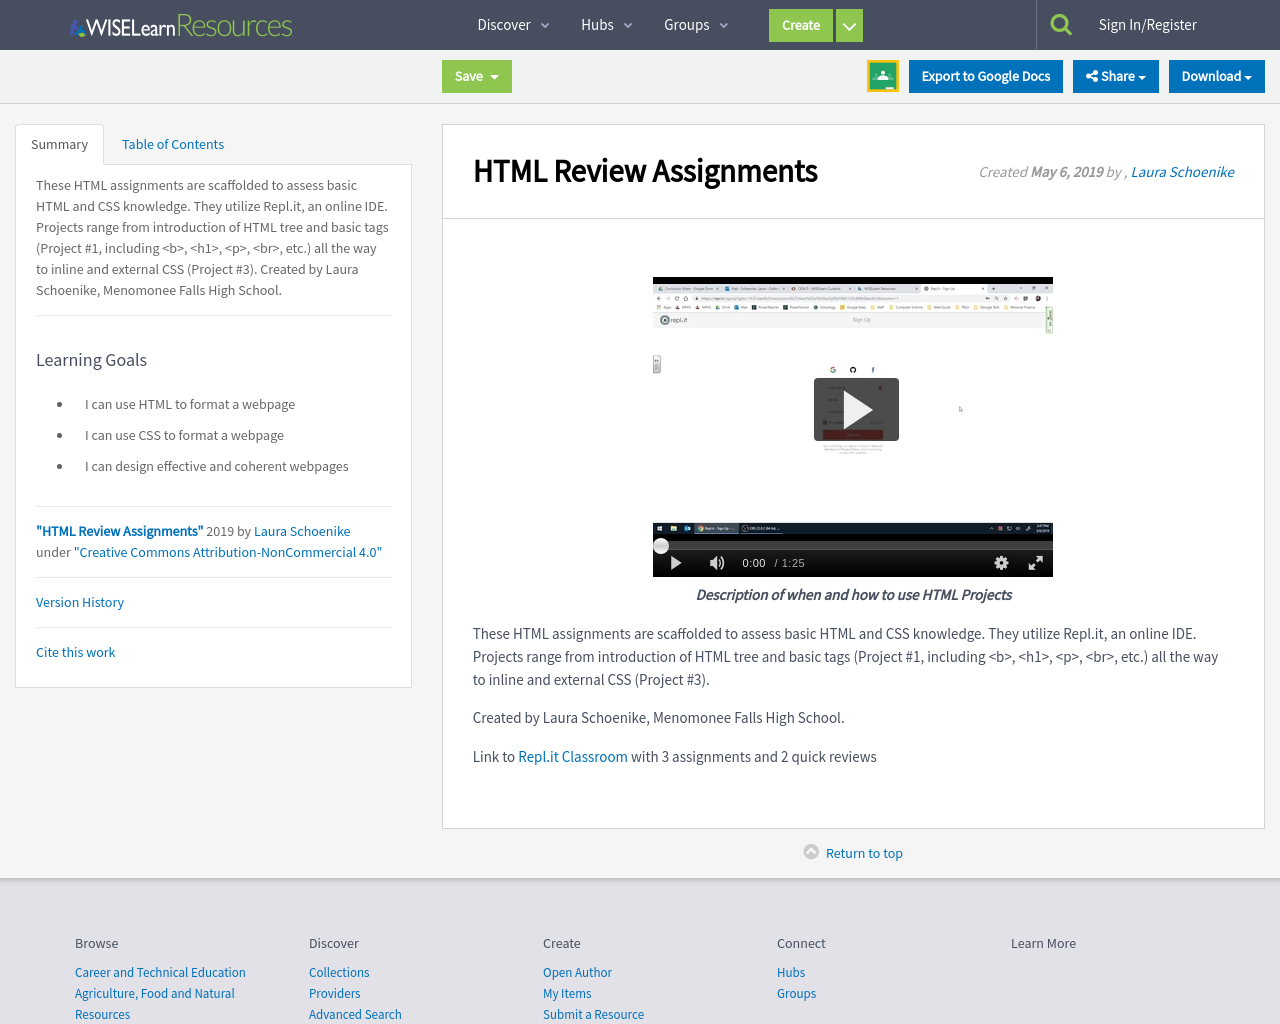Switch to the Summary tab
This screenshot has width=1280, height=1024.
[59, 144]
